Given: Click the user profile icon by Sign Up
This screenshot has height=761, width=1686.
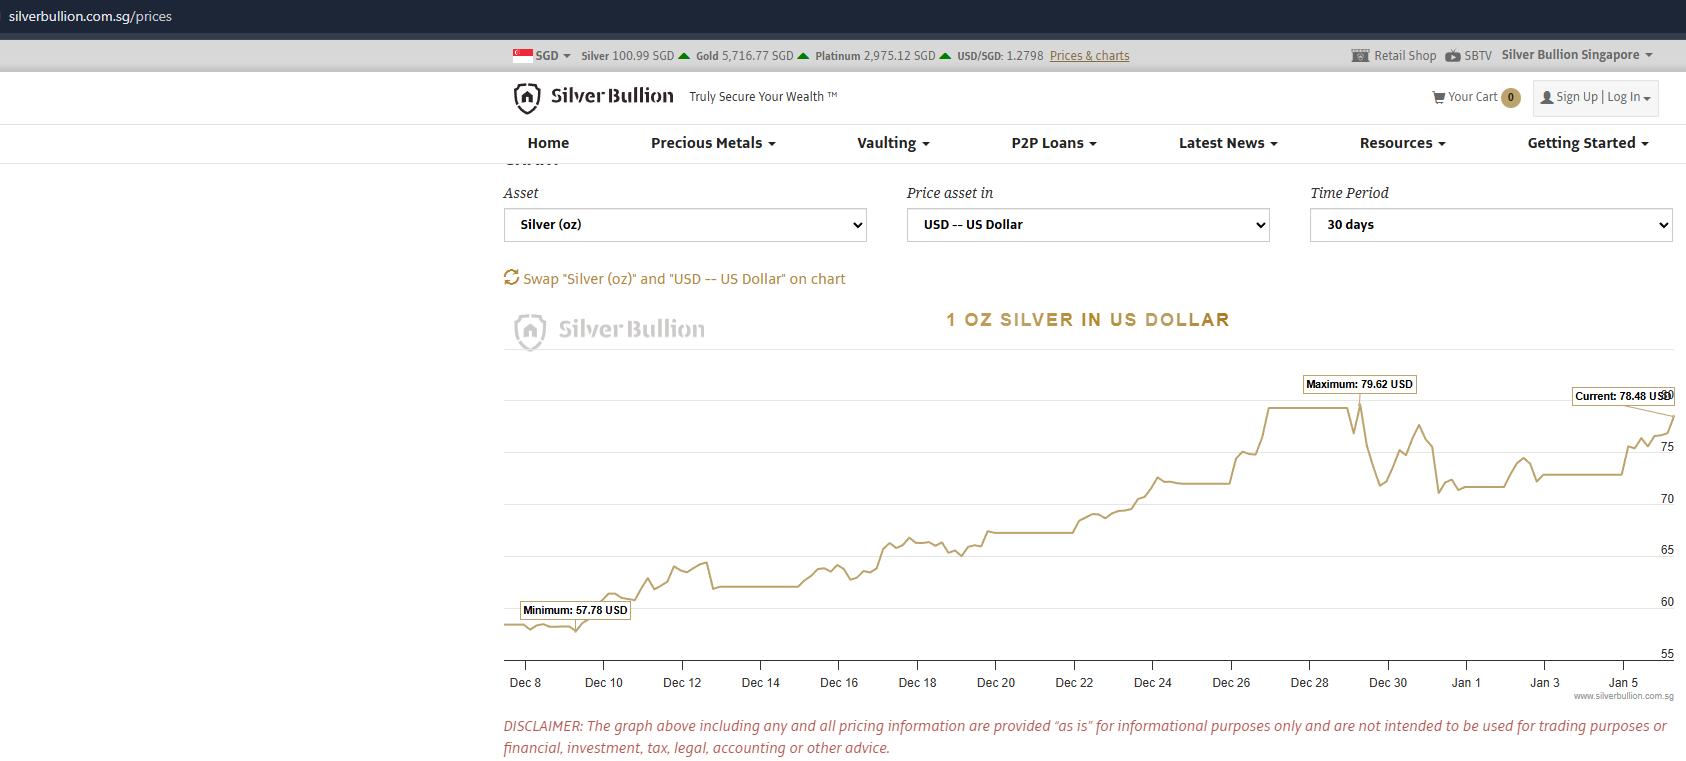Looking at the screenshot, I should point(1547,97).
